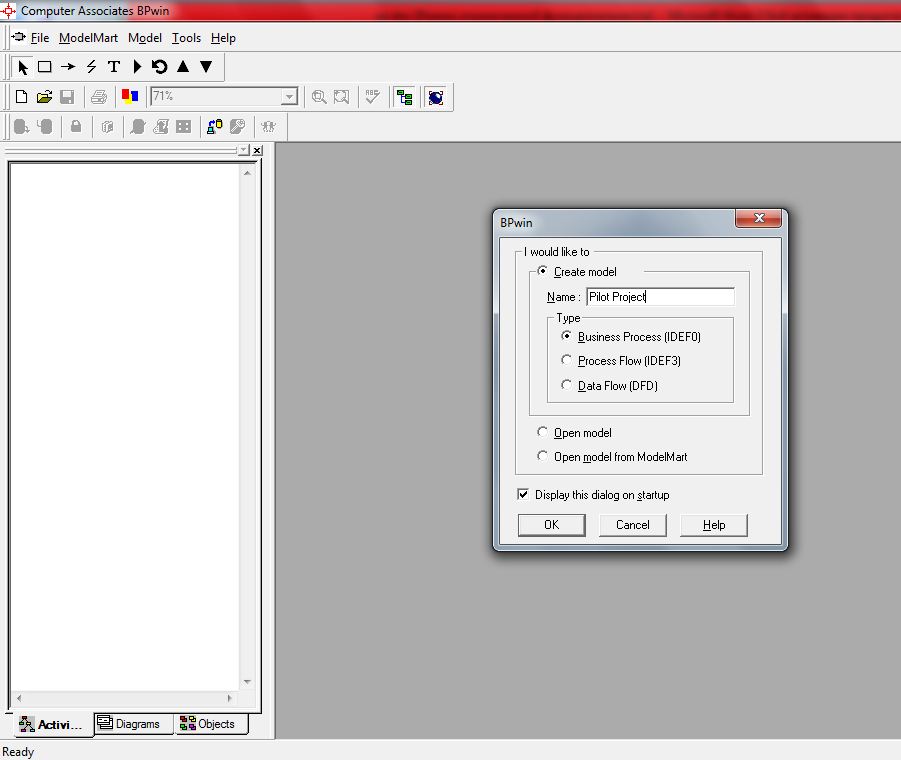Go to the parent diagram (up triangle)
Viewport: 901px width, 760px height.
[x=183, y=67]
